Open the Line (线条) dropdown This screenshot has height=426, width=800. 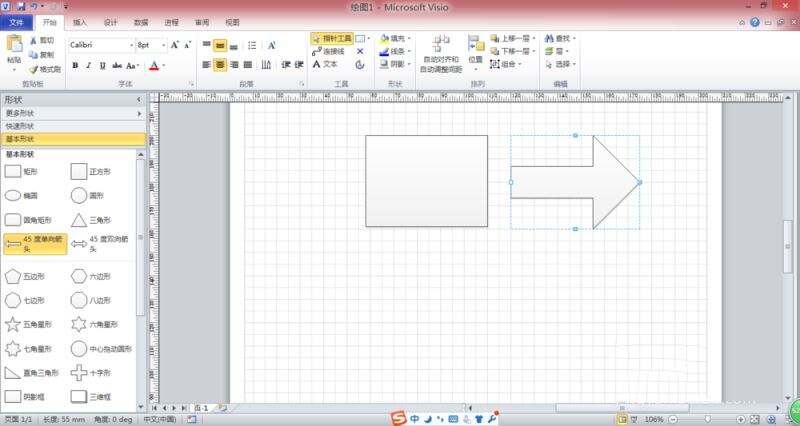[395, 52]
